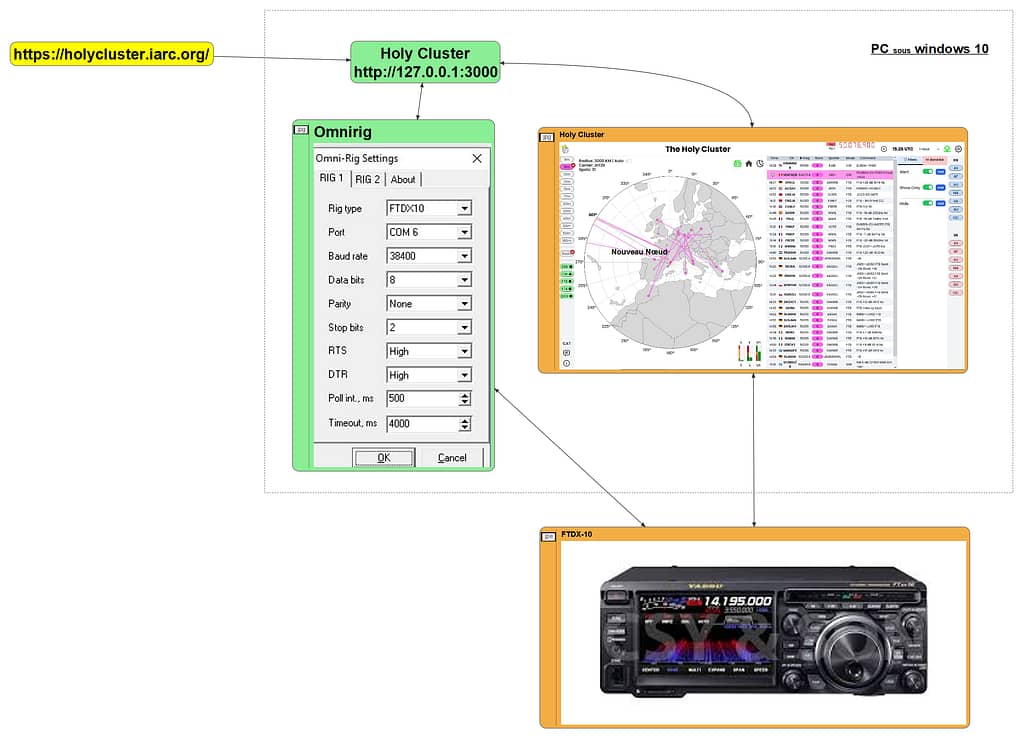Click the blue button beside the Show Only toggle
Screen dimensions: 1023x739
[x=940, y=187]
